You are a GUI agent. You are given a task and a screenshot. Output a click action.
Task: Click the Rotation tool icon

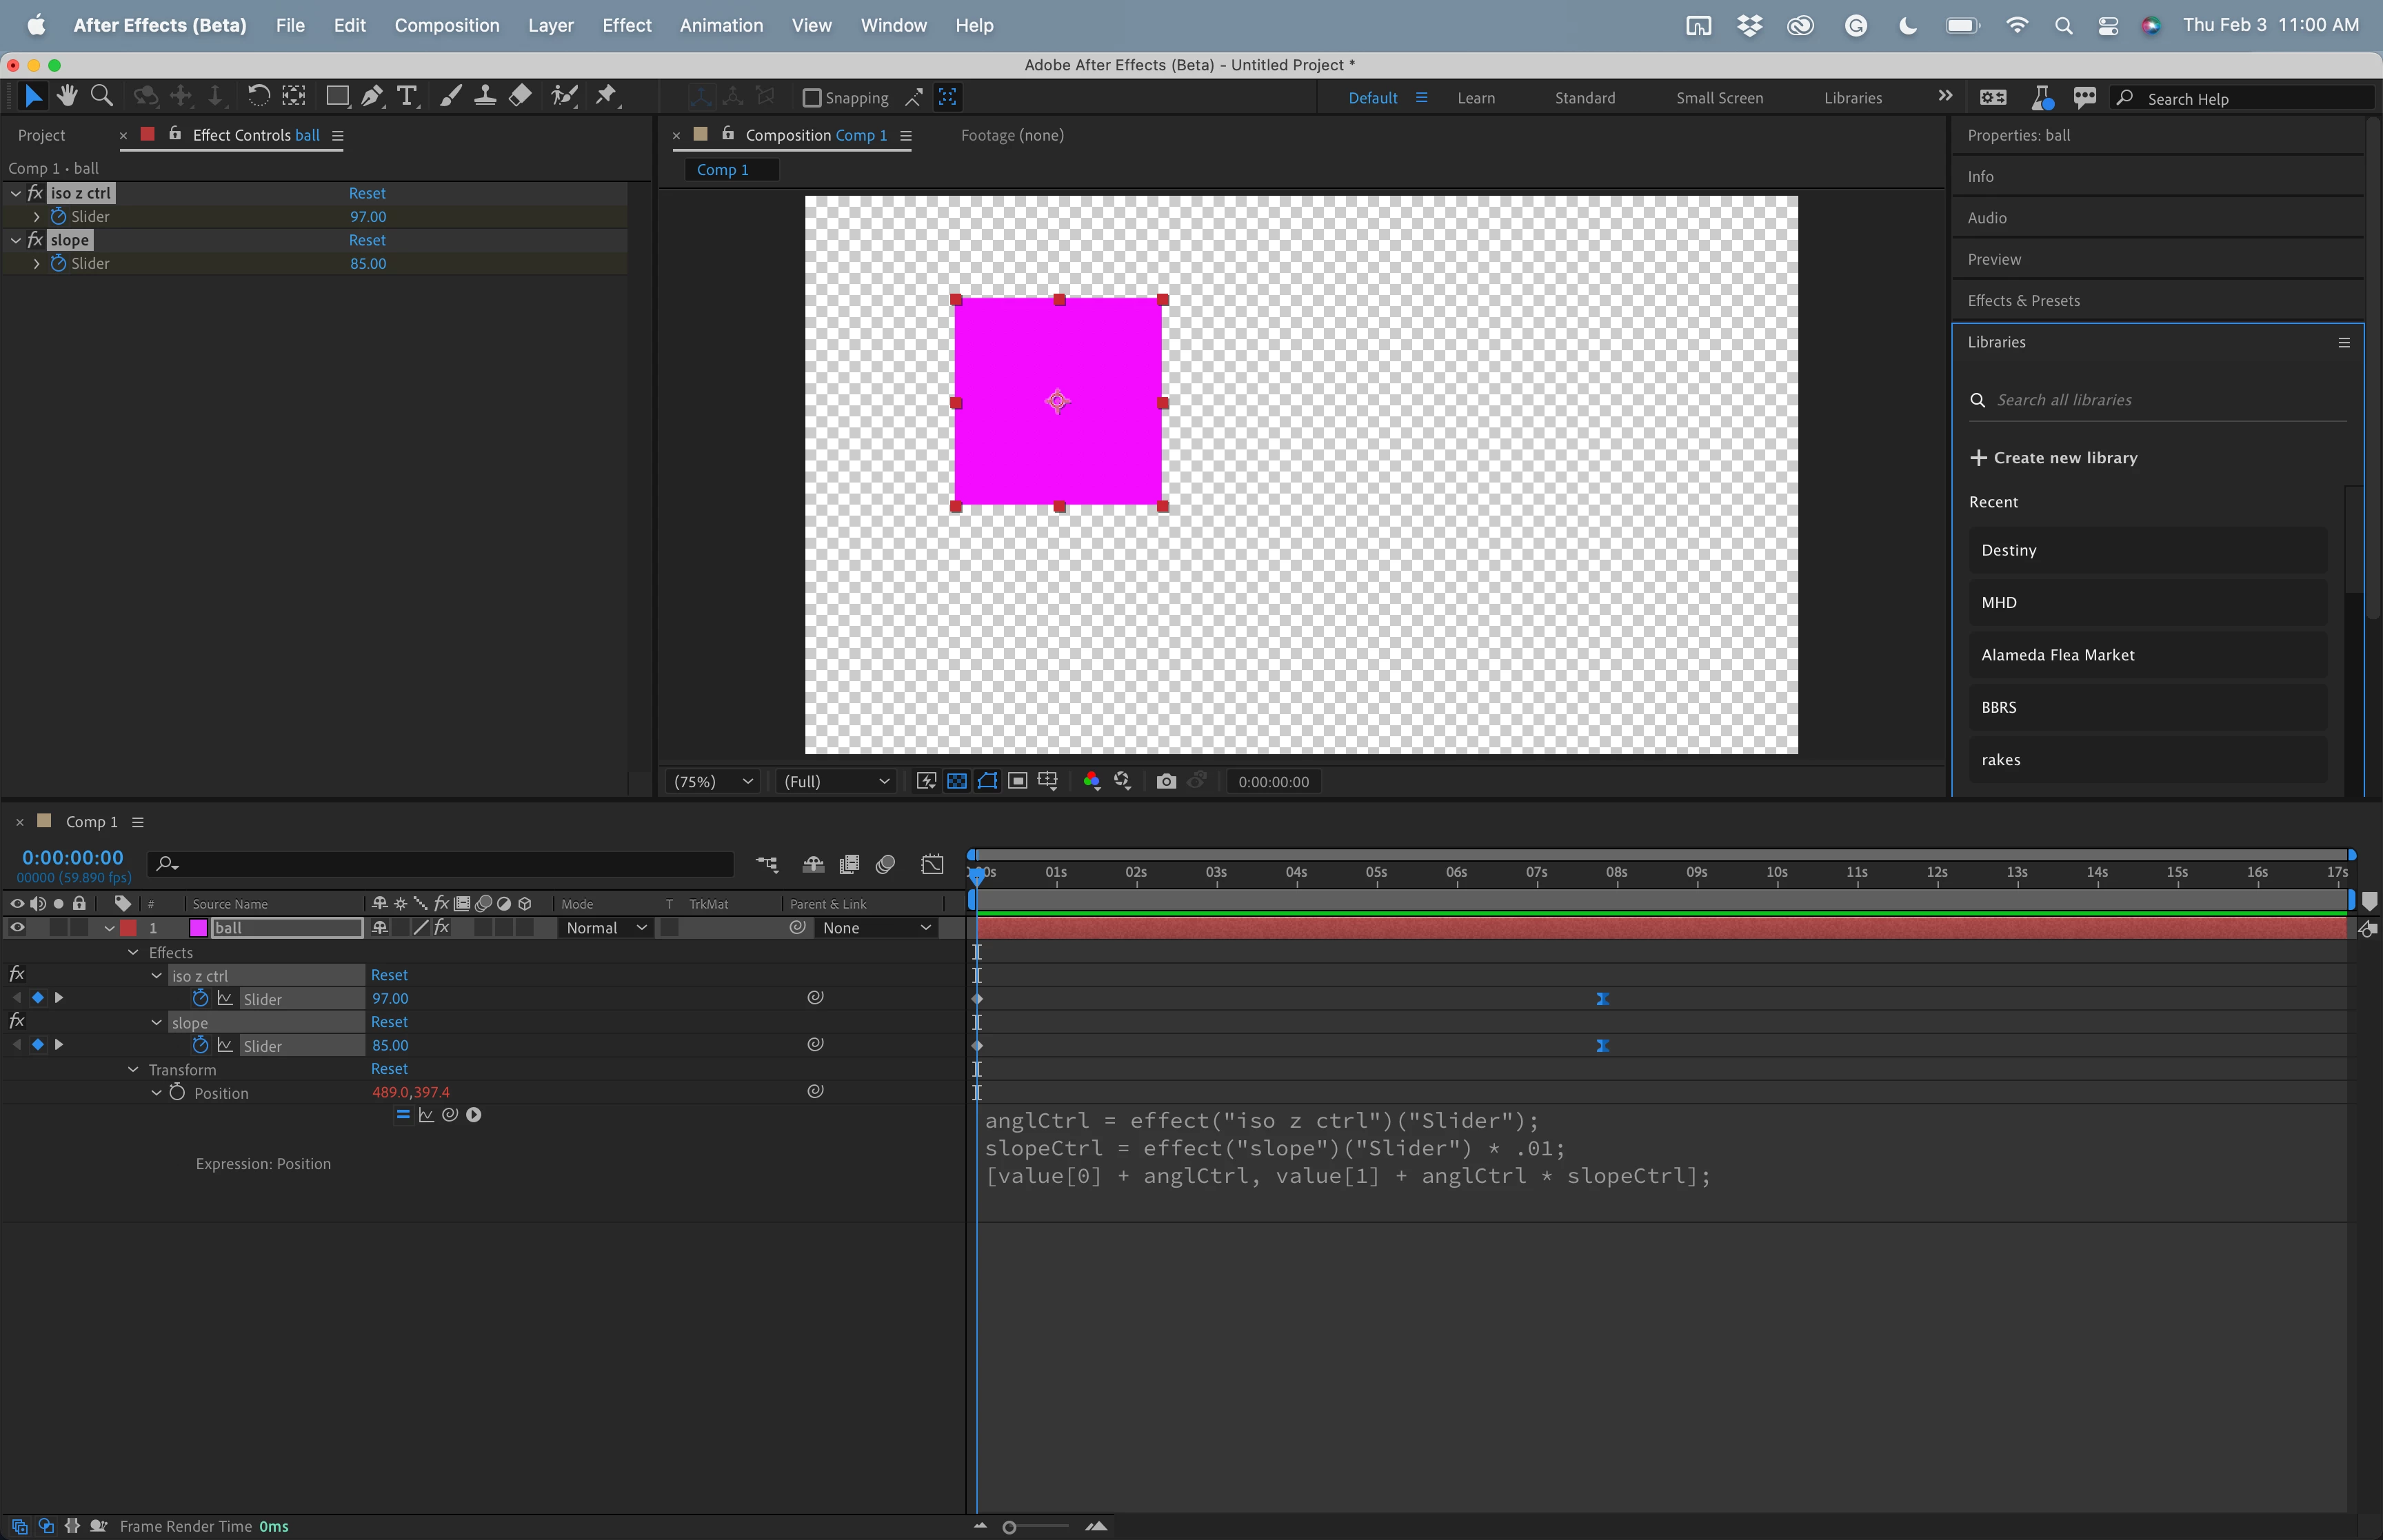tap(258, 96)
